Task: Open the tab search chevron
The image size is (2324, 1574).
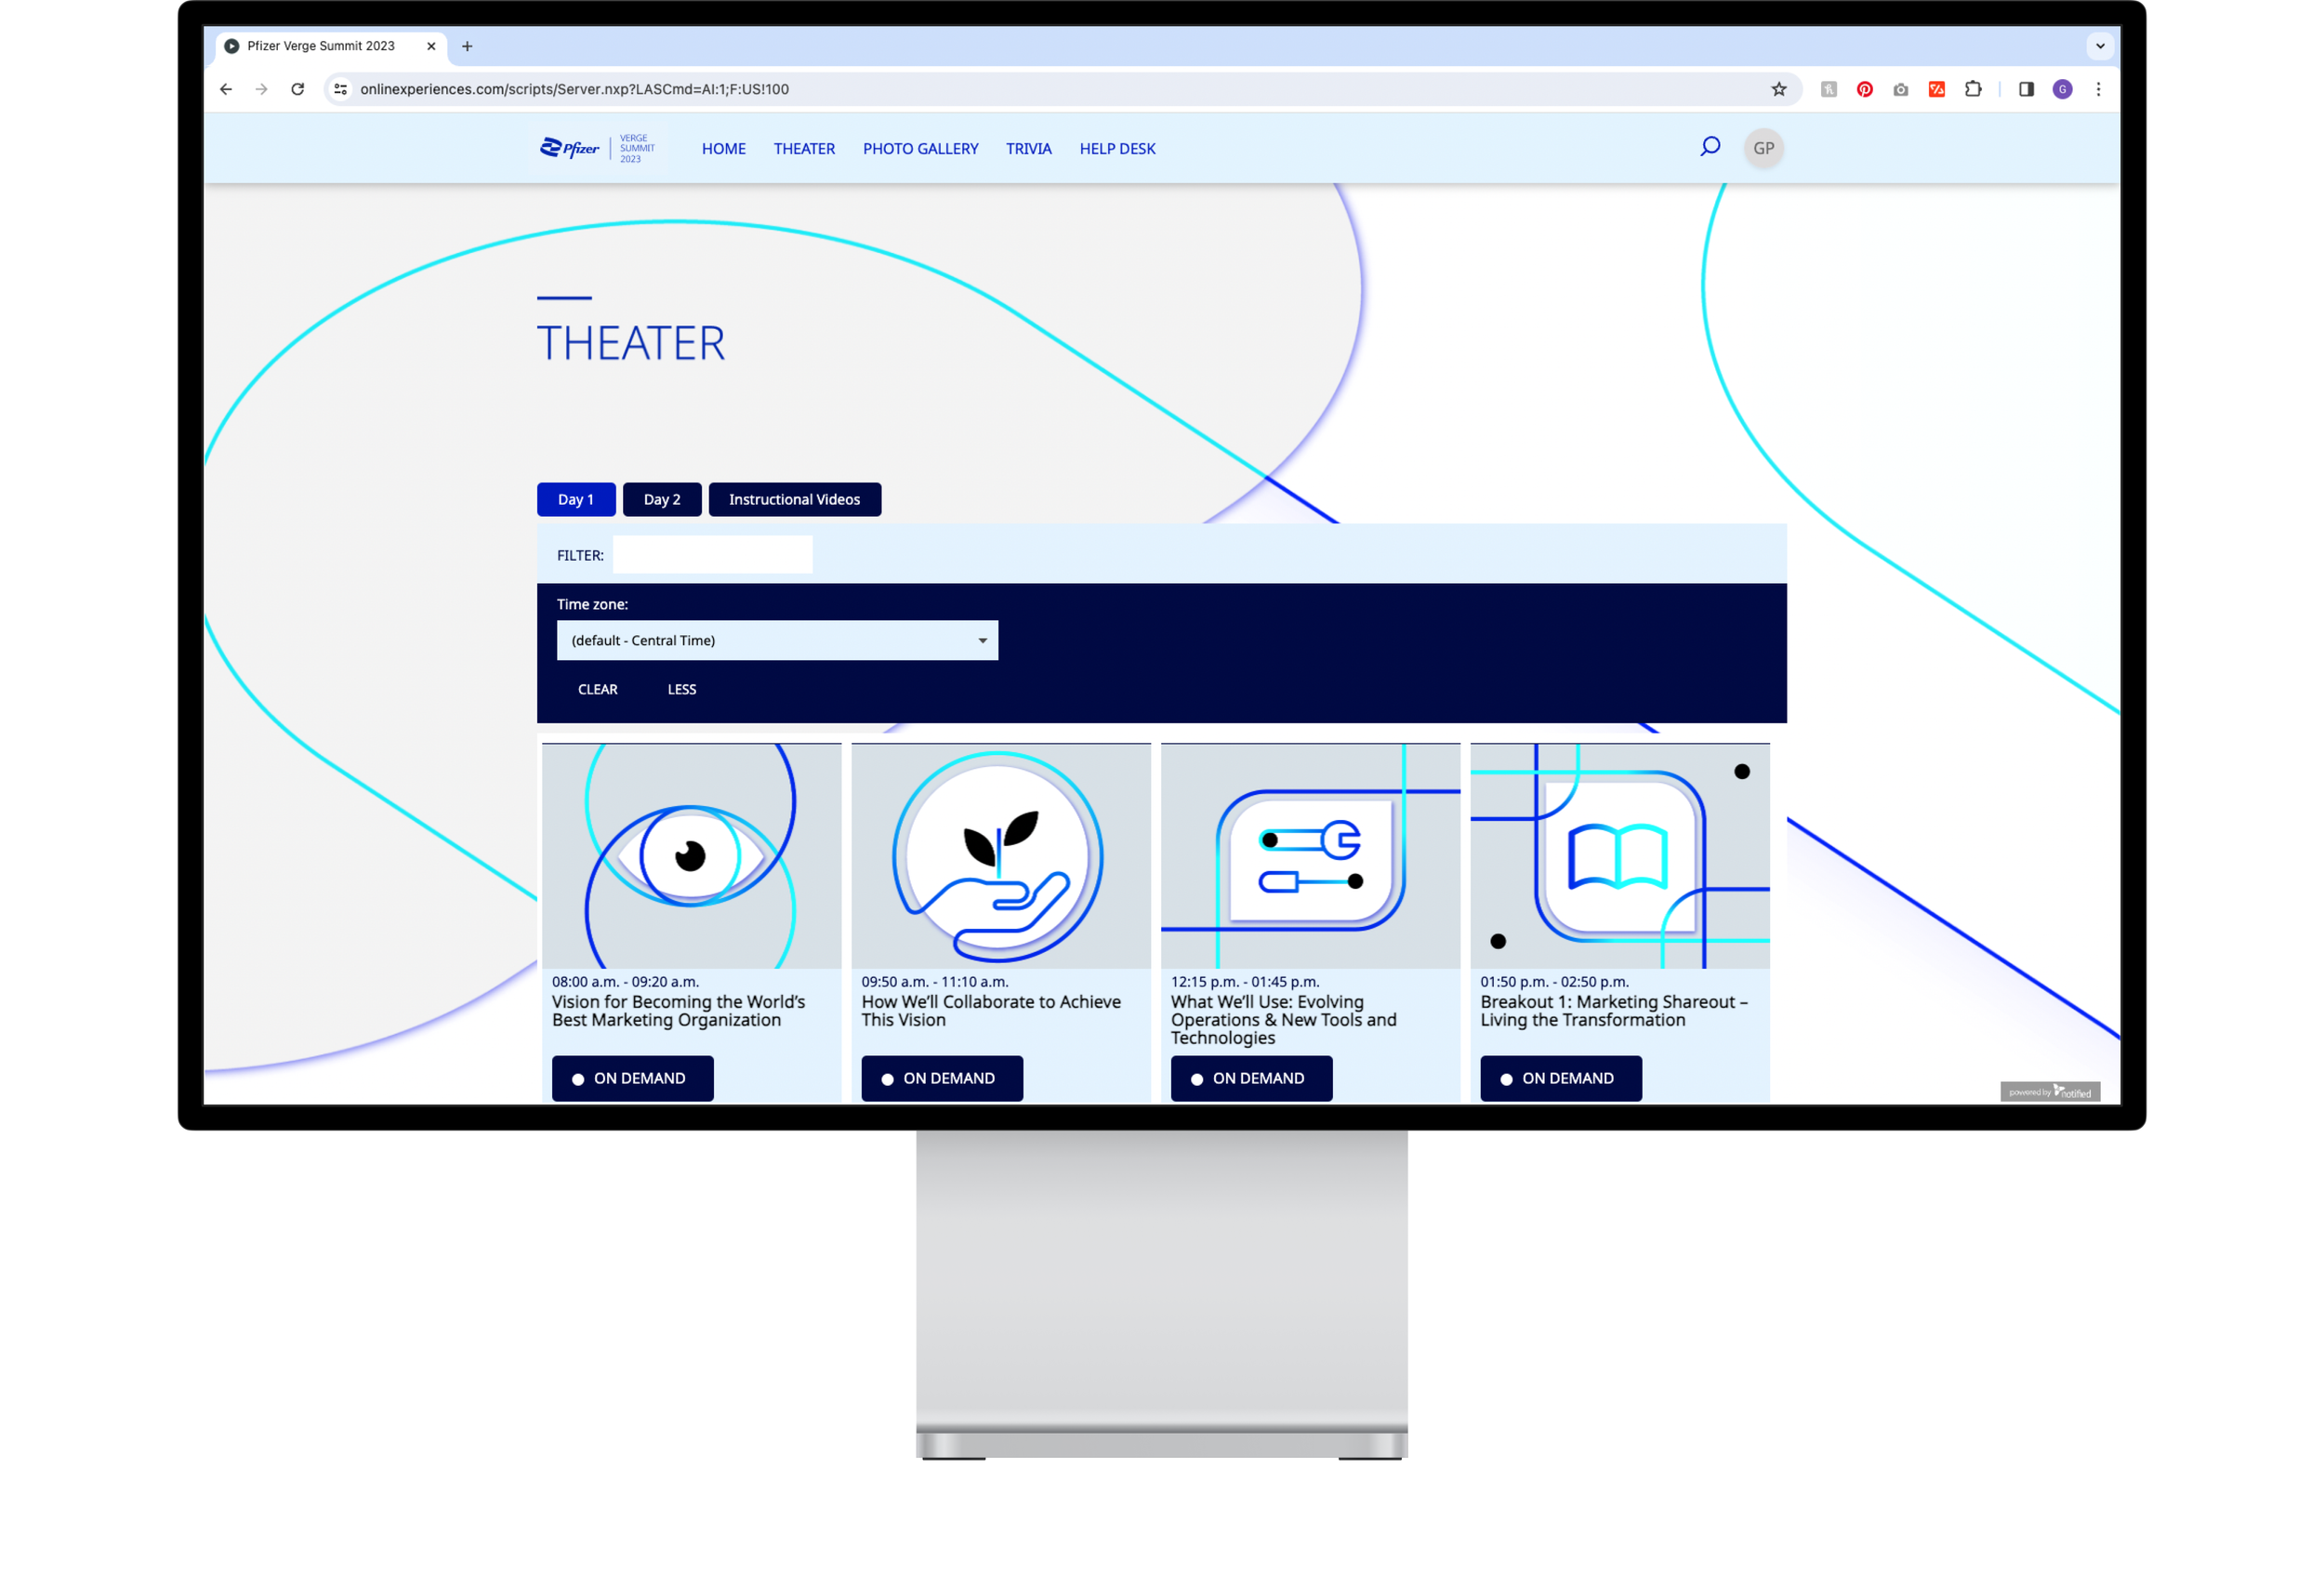Action: coord(2100,46)
